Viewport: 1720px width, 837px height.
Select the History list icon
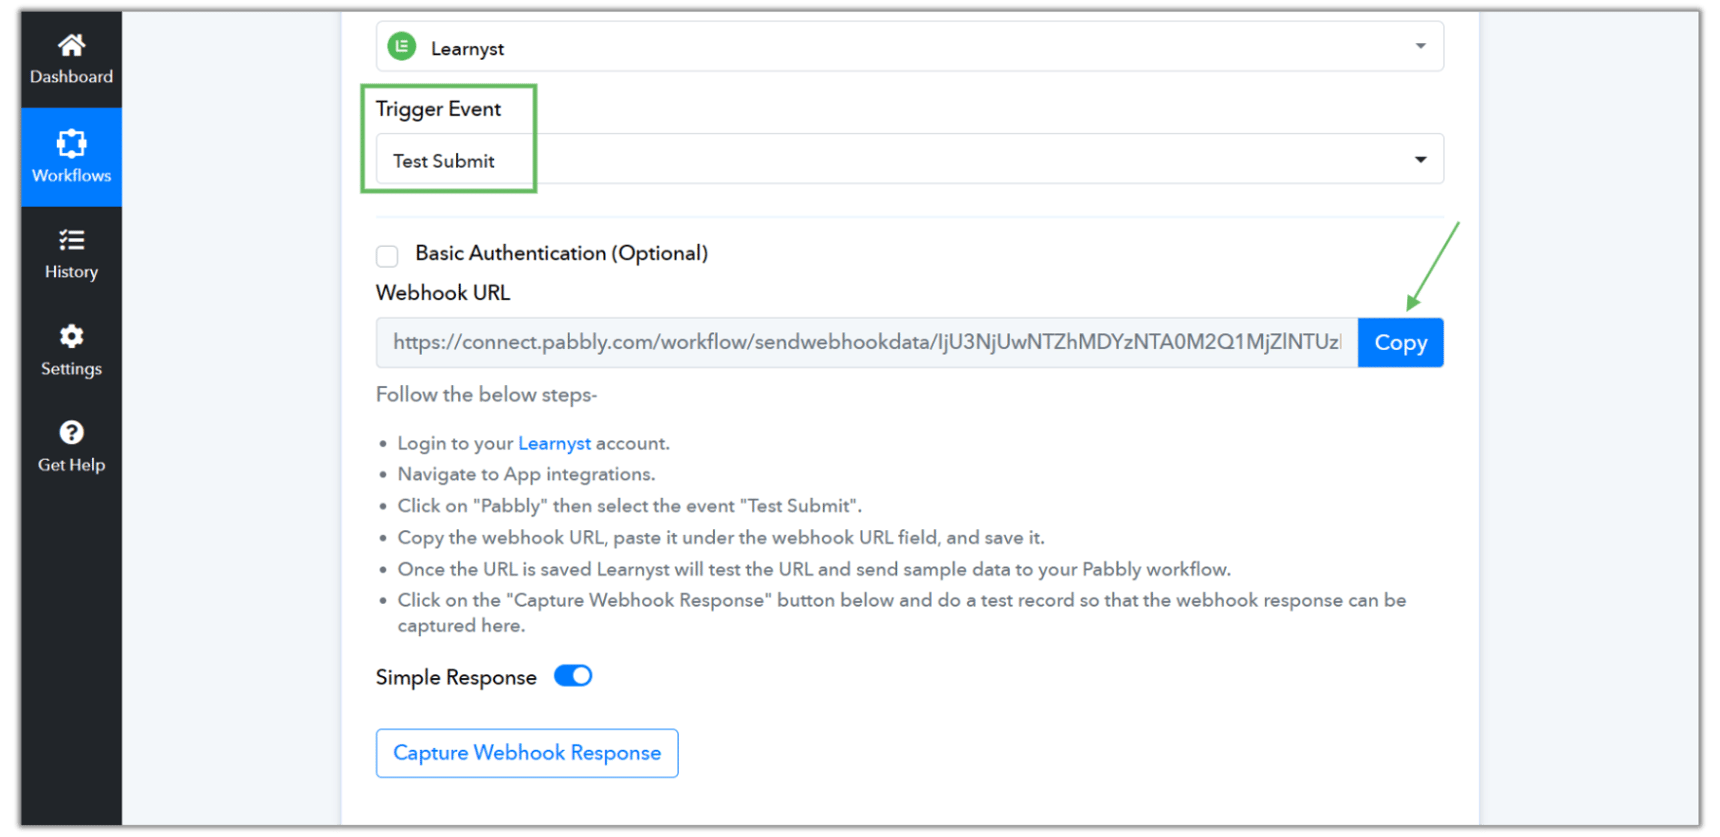pyautogui.click(x=71, y=240)
